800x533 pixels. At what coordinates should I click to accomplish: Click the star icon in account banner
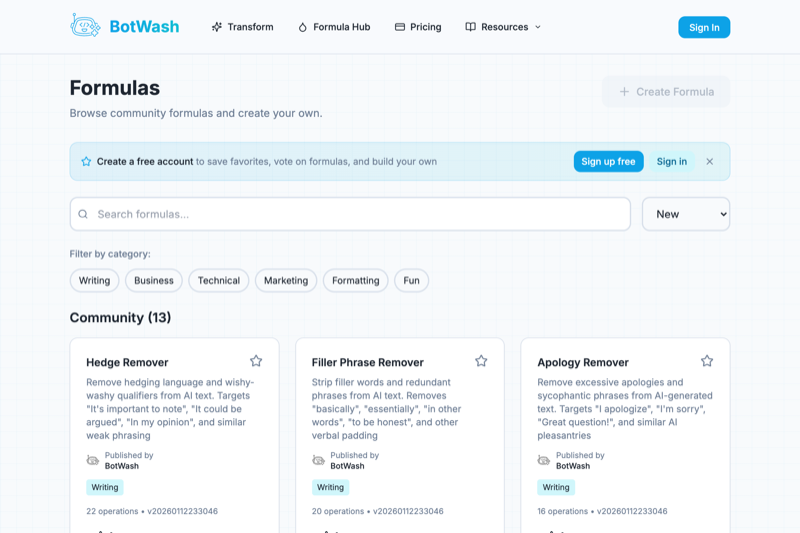[x=86, y=161]
